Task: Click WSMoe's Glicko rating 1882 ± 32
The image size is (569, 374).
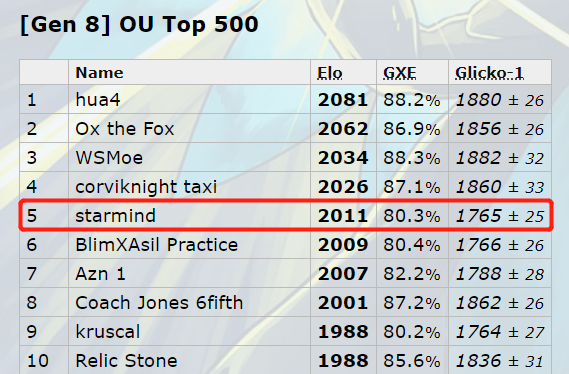Action: (500, 158)
